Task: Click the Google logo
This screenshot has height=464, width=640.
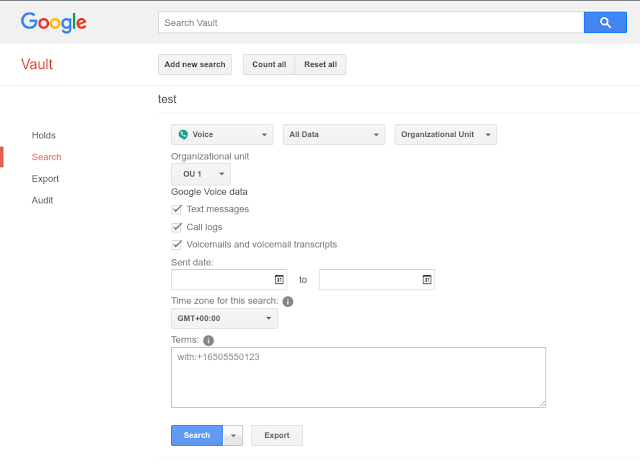Action: point(53,22)
